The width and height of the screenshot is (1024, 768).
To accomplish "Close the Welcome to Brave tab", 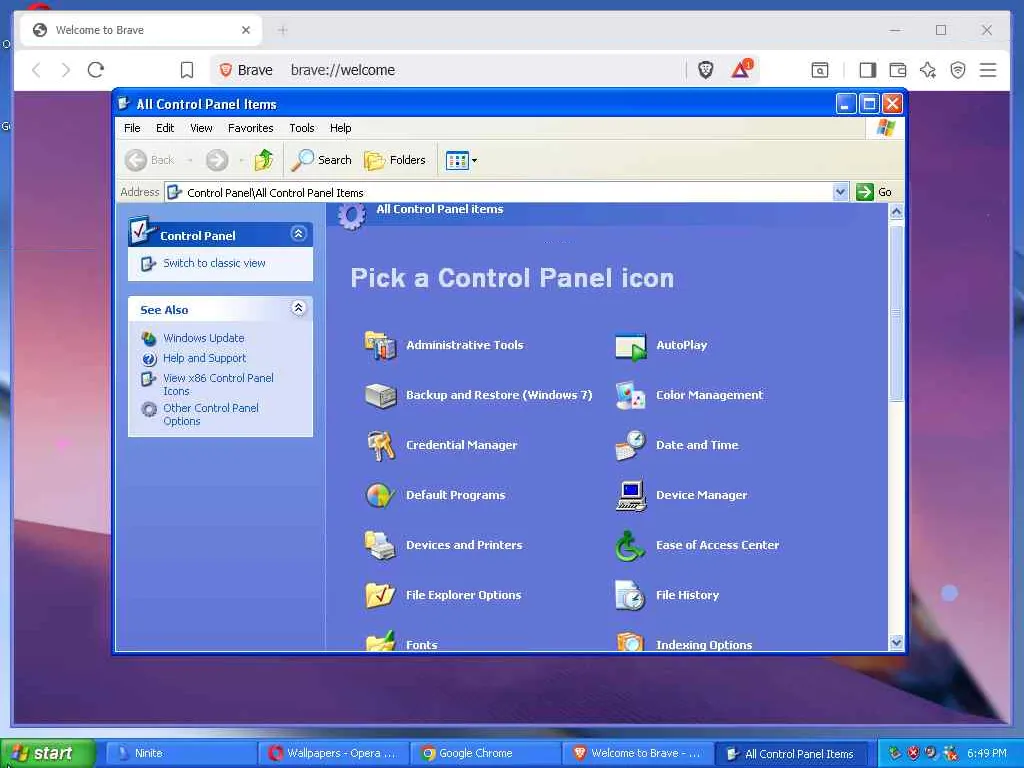I will click(246, 30).
